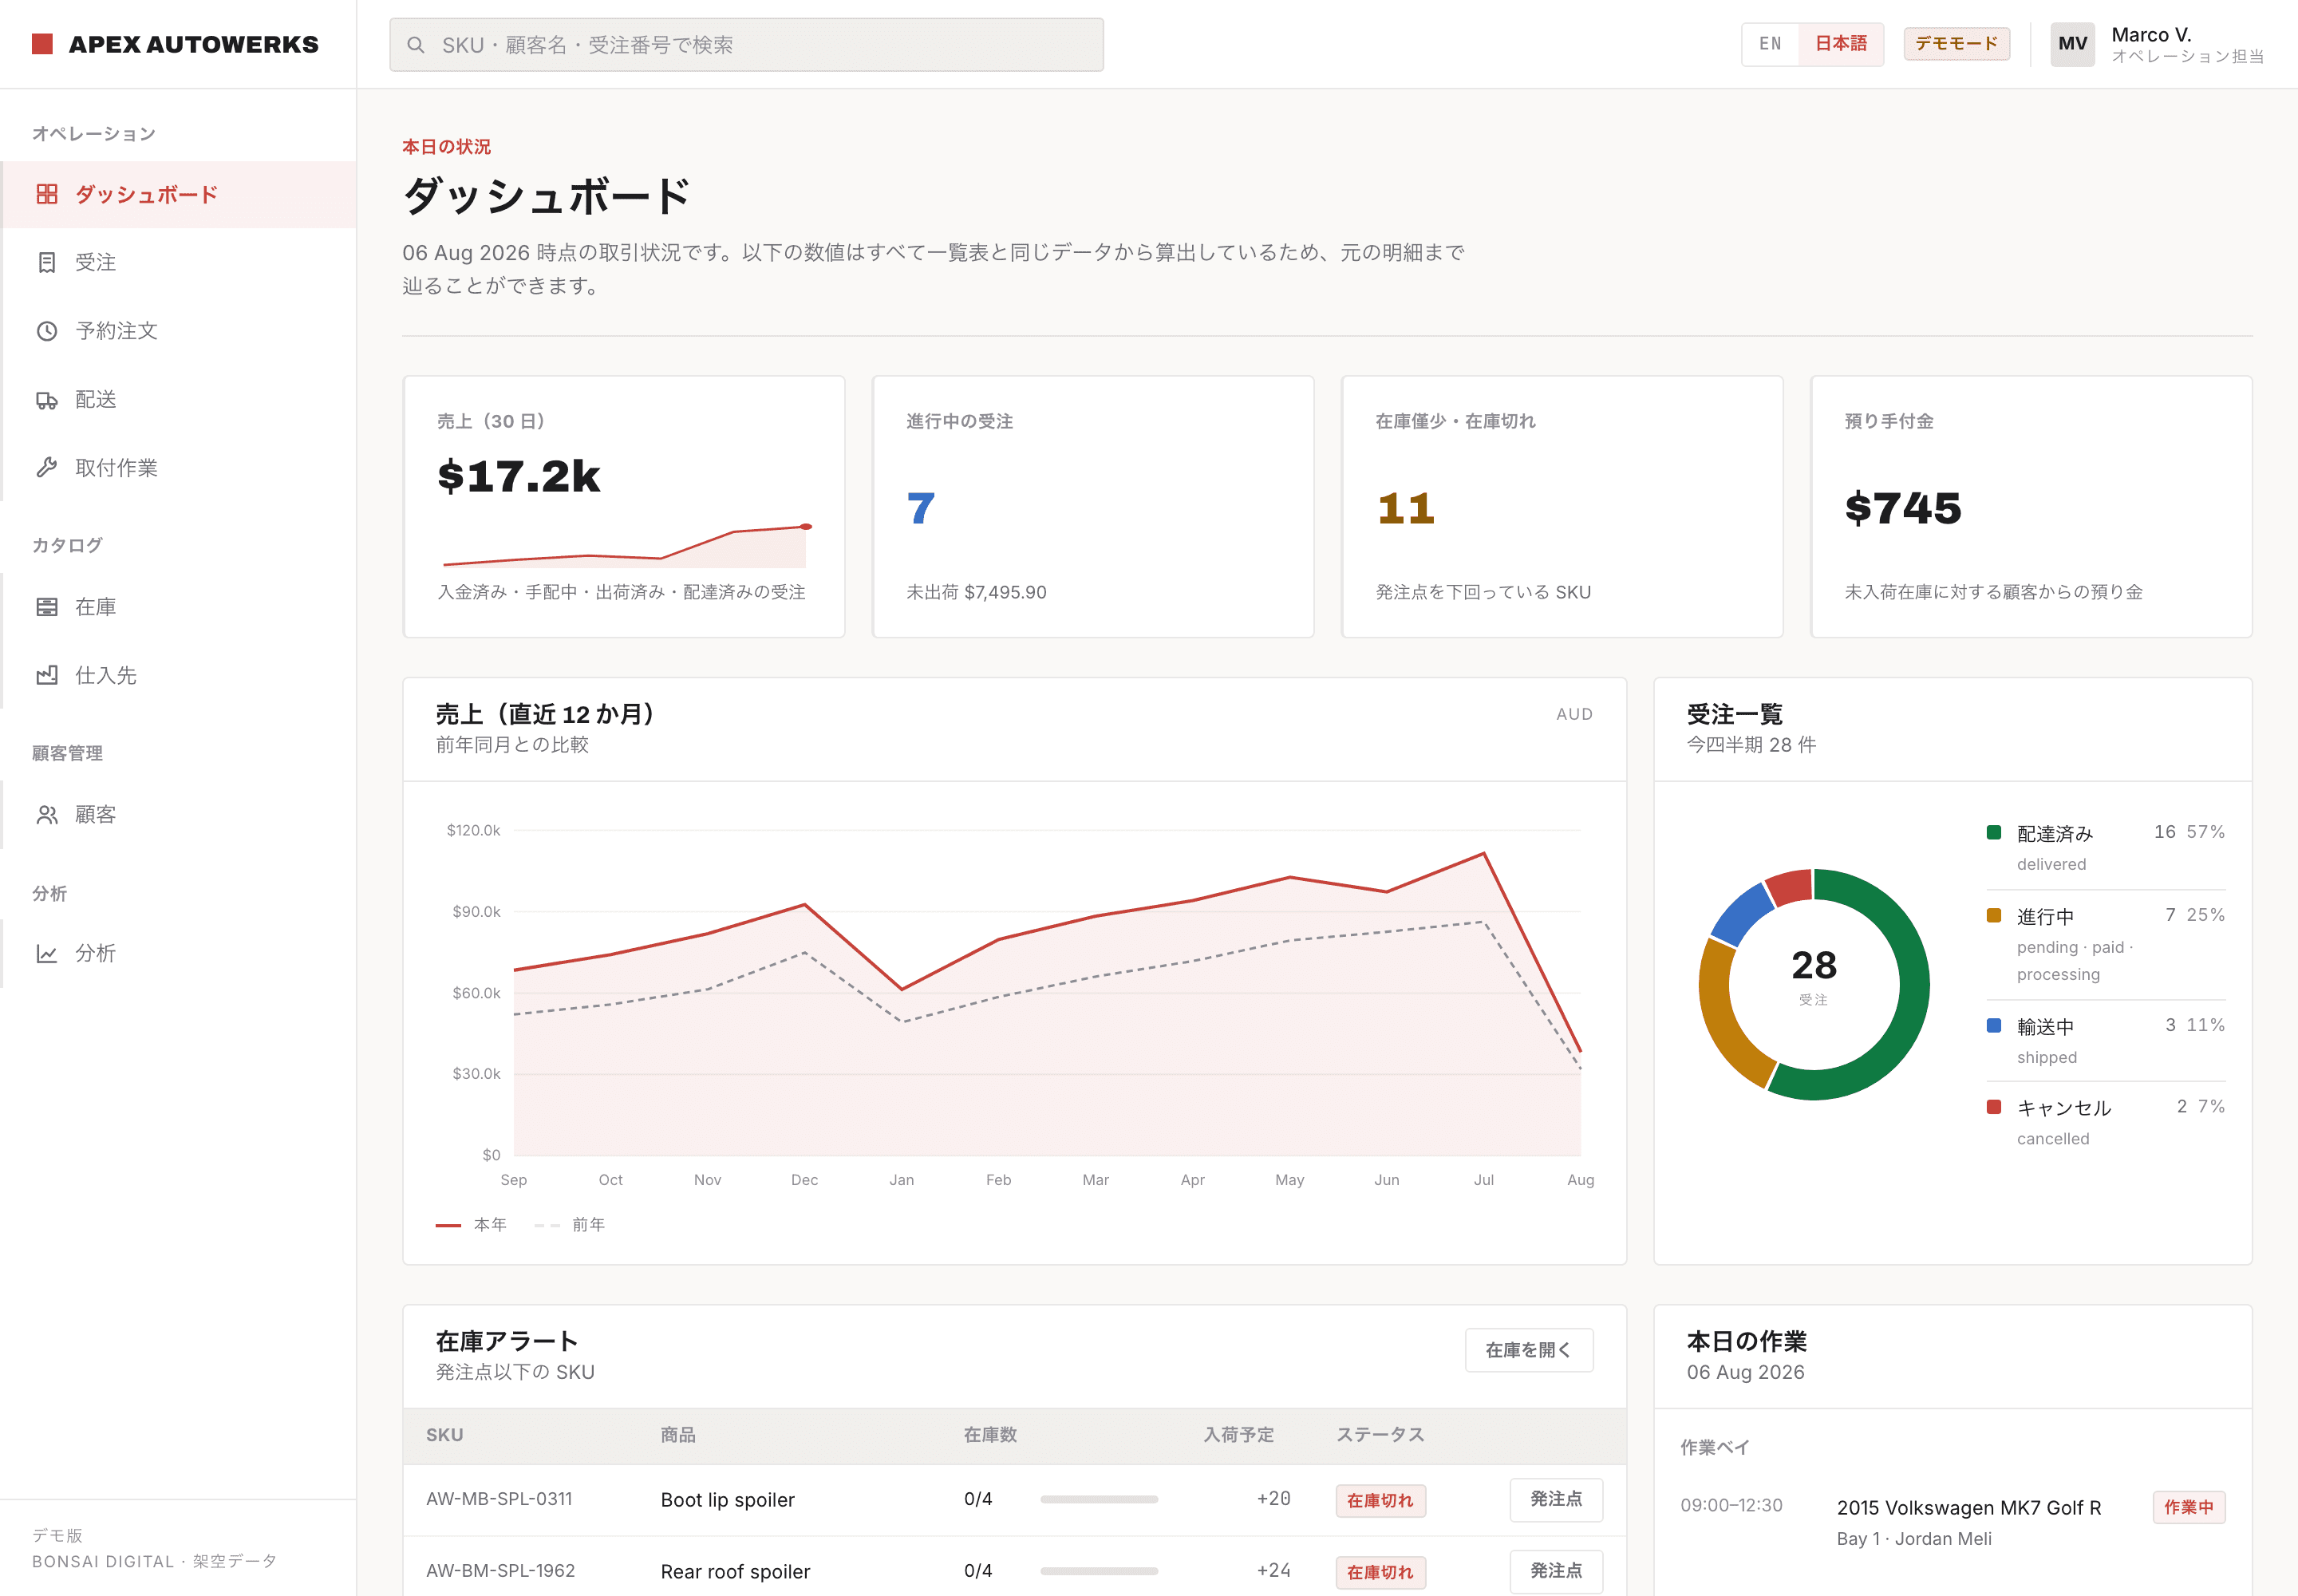Click 在庫切れ status for Rear roof spoiler
Viewport: 2298px width, 1596px height.
(x=1380, y=1572)
